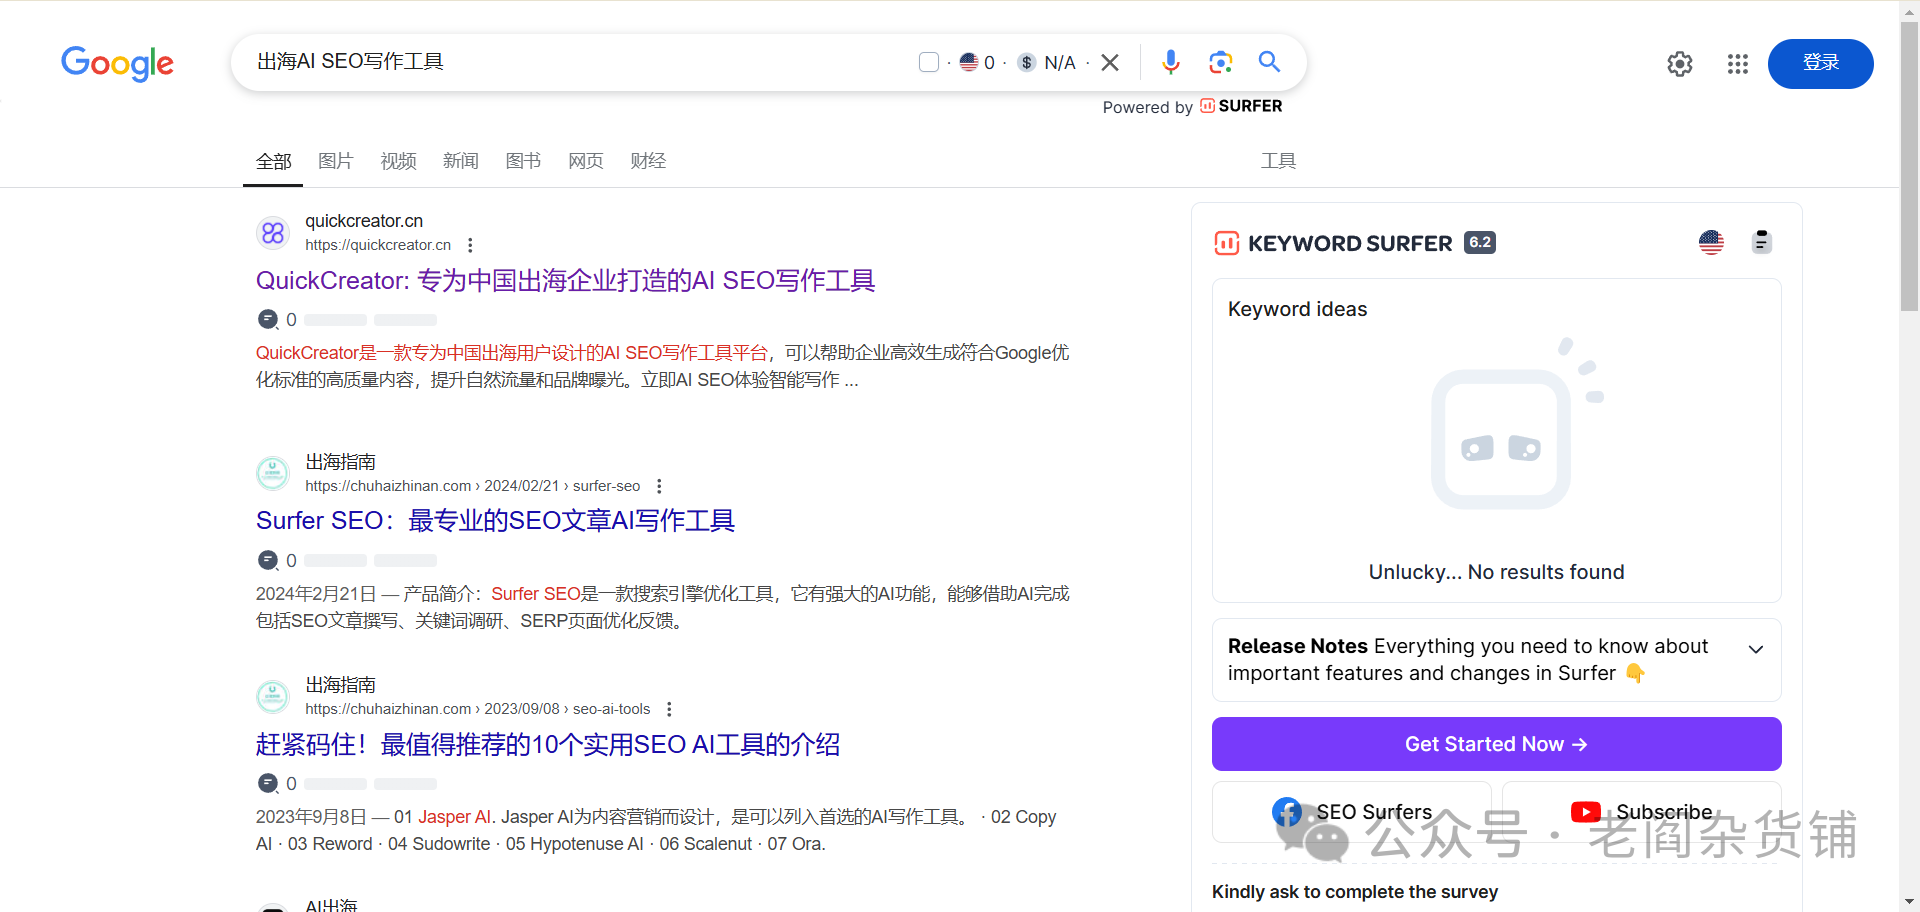The height and width of the screenshot is (912, 1920).
Task: Open the settings gear icon
Action: coord(1680,64)
